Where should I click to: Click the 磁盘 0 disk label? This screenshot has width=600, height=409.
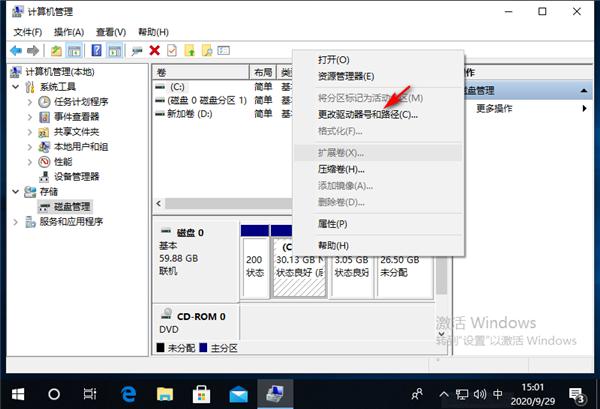pos(190,233)
